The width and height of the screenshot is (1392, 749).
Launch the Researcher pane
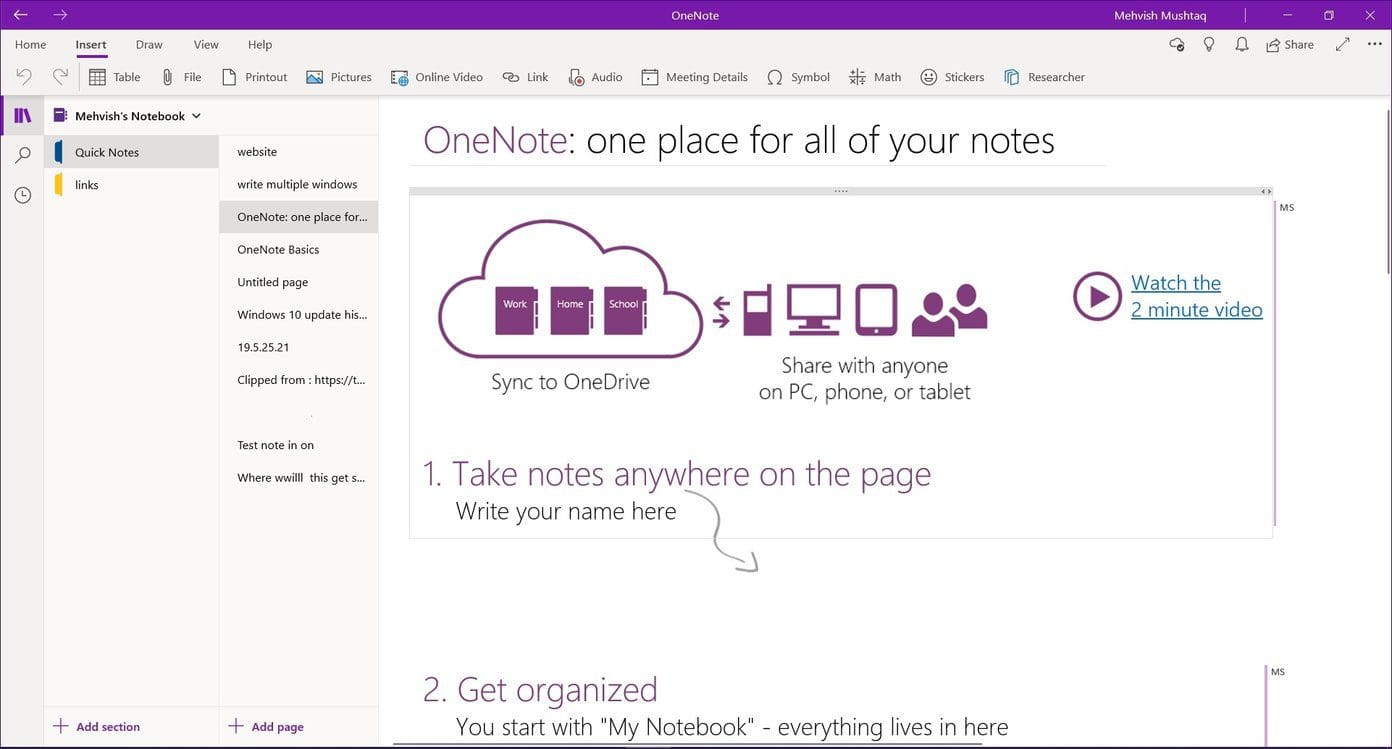pos(1043,76)
